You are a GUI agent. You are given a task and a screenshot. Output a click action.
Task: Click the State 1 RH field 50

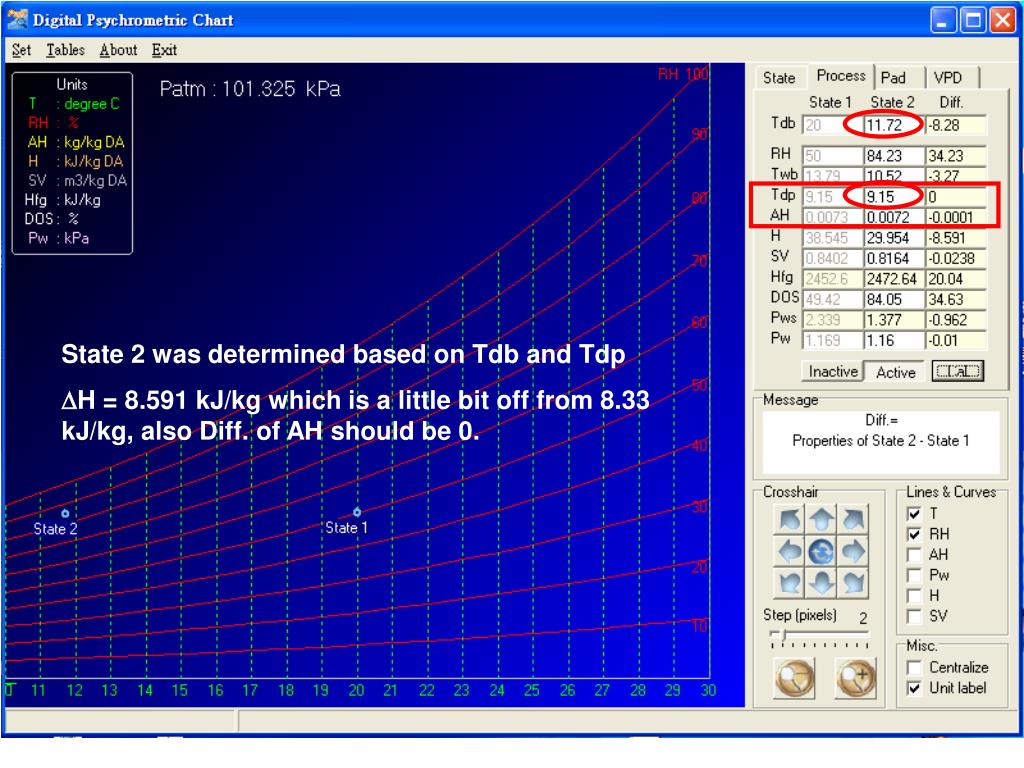pyautogui.click(x=832, y=156)
